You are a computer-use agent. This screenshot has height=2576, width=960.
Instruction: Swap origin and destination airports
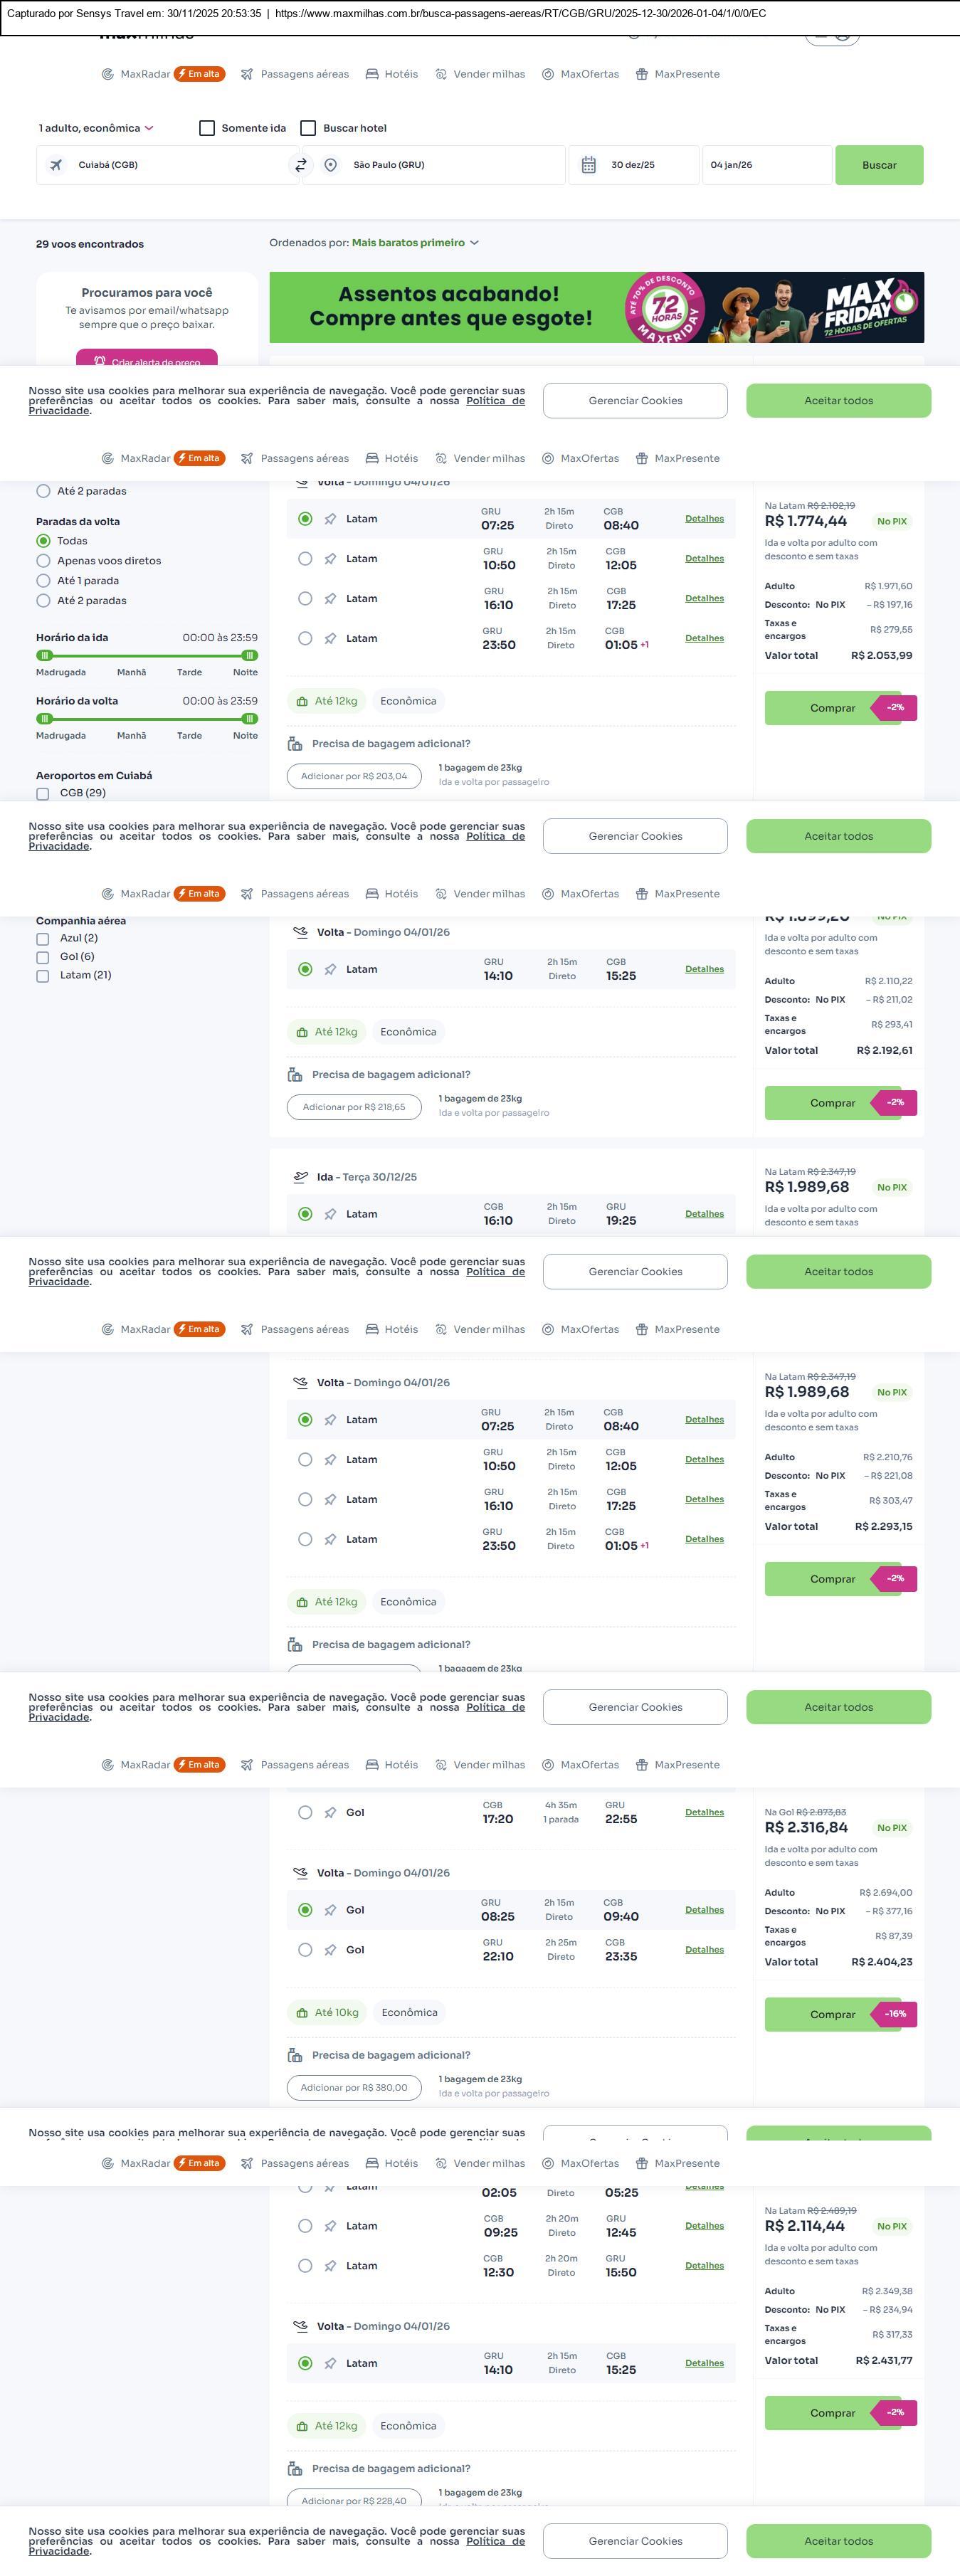[x=300, y=165]
